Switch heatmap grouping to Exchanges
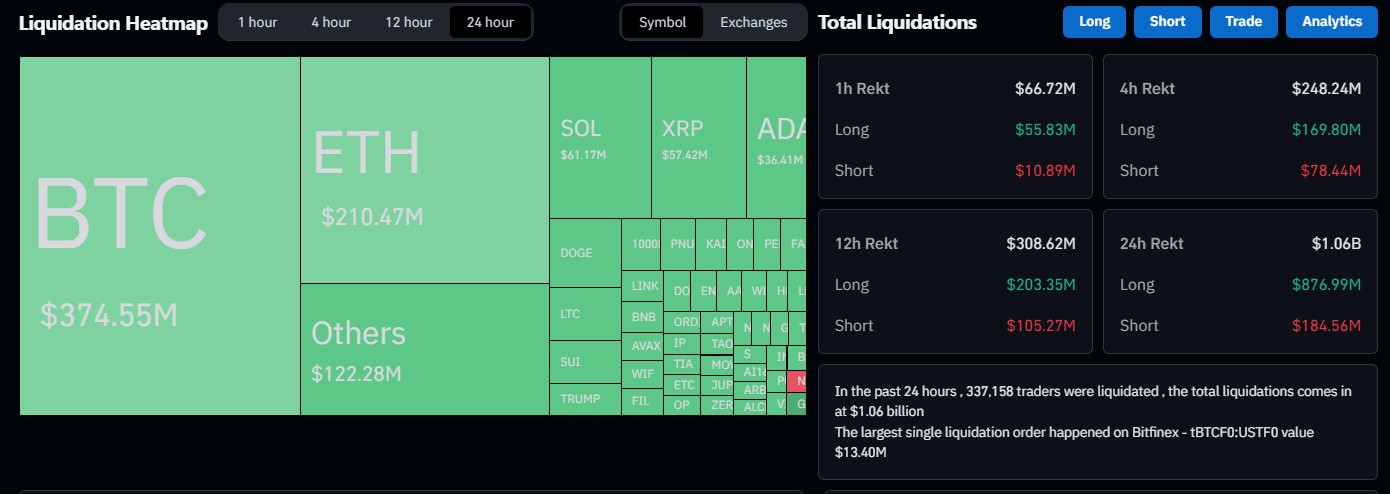This screenshot has width=1390, height=494. coord(753,22)
